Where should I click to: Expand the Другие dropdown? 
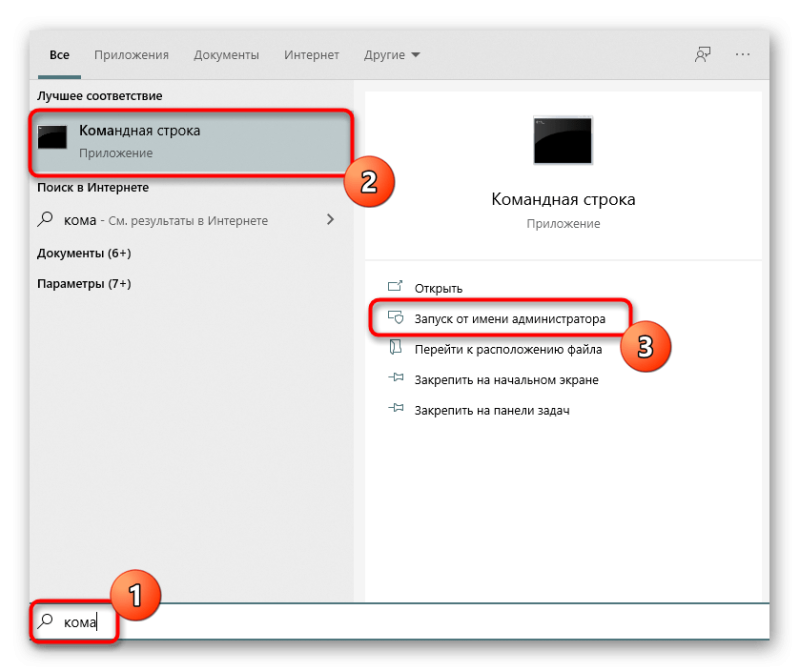pos(391,55)
